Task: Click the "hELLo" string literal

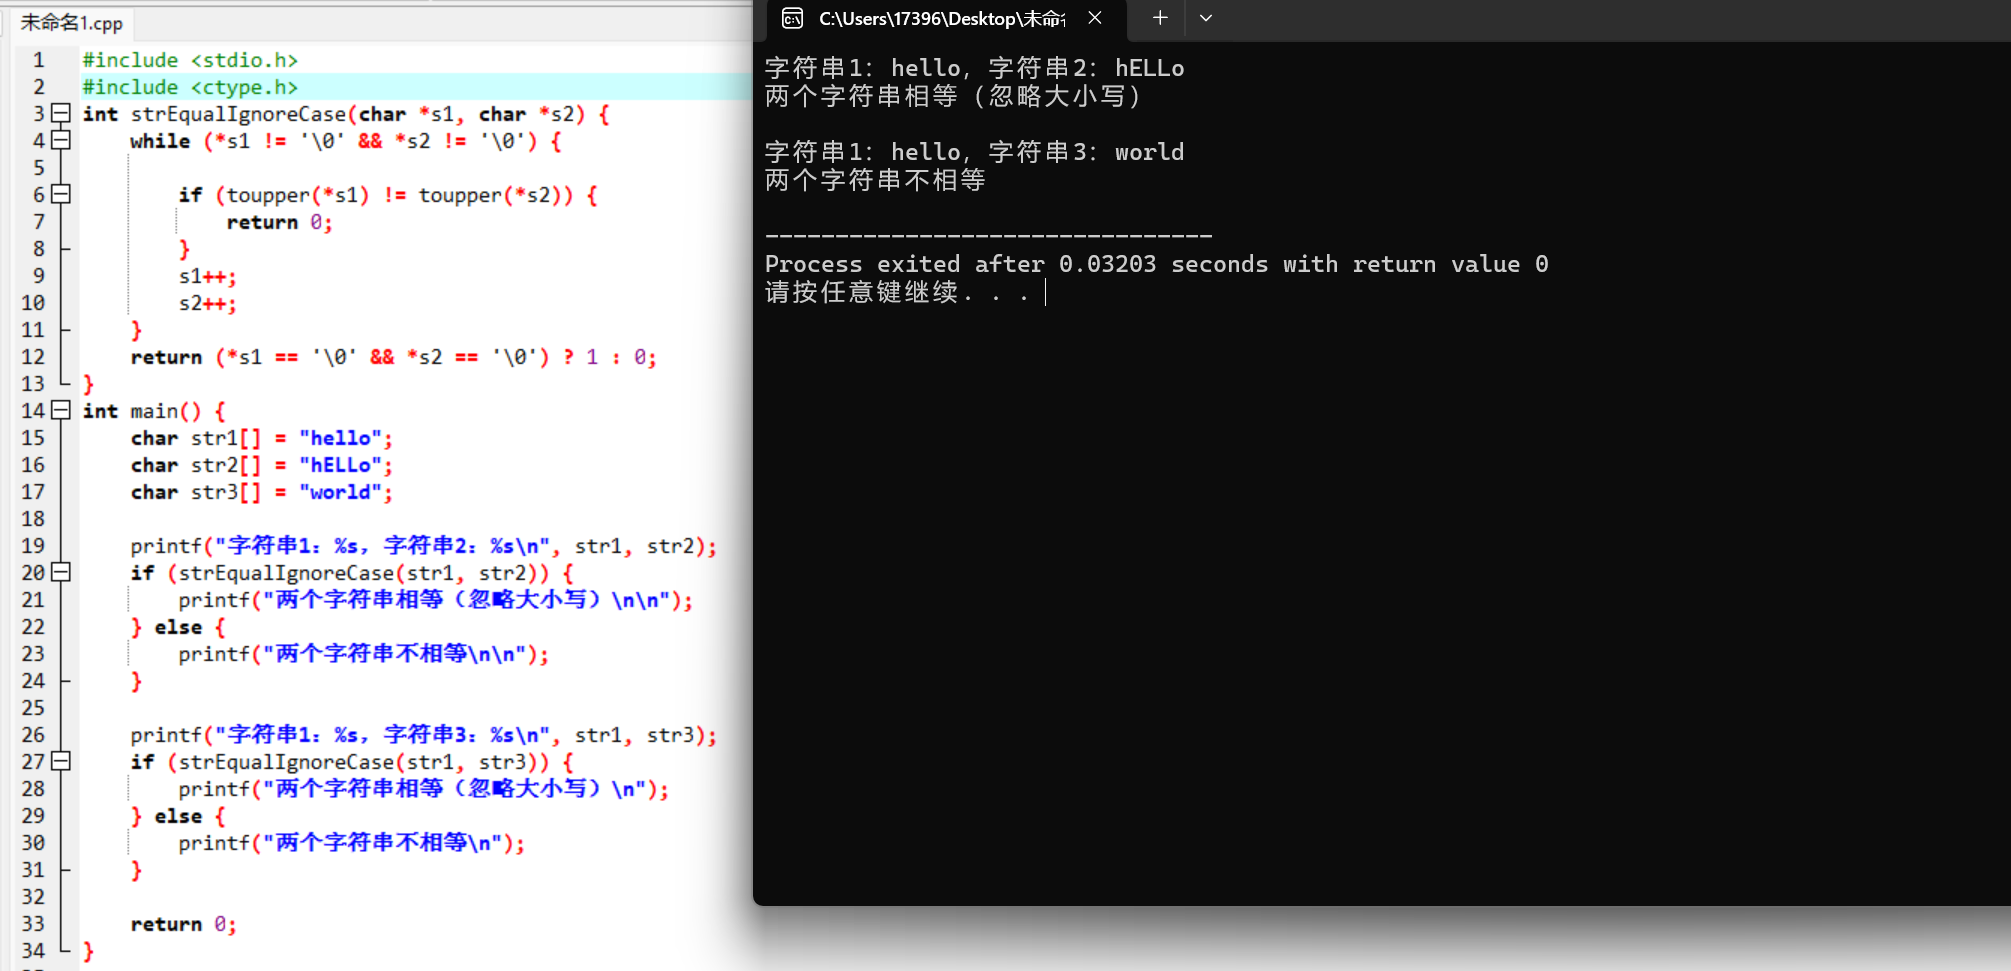Action: (340, 465)
